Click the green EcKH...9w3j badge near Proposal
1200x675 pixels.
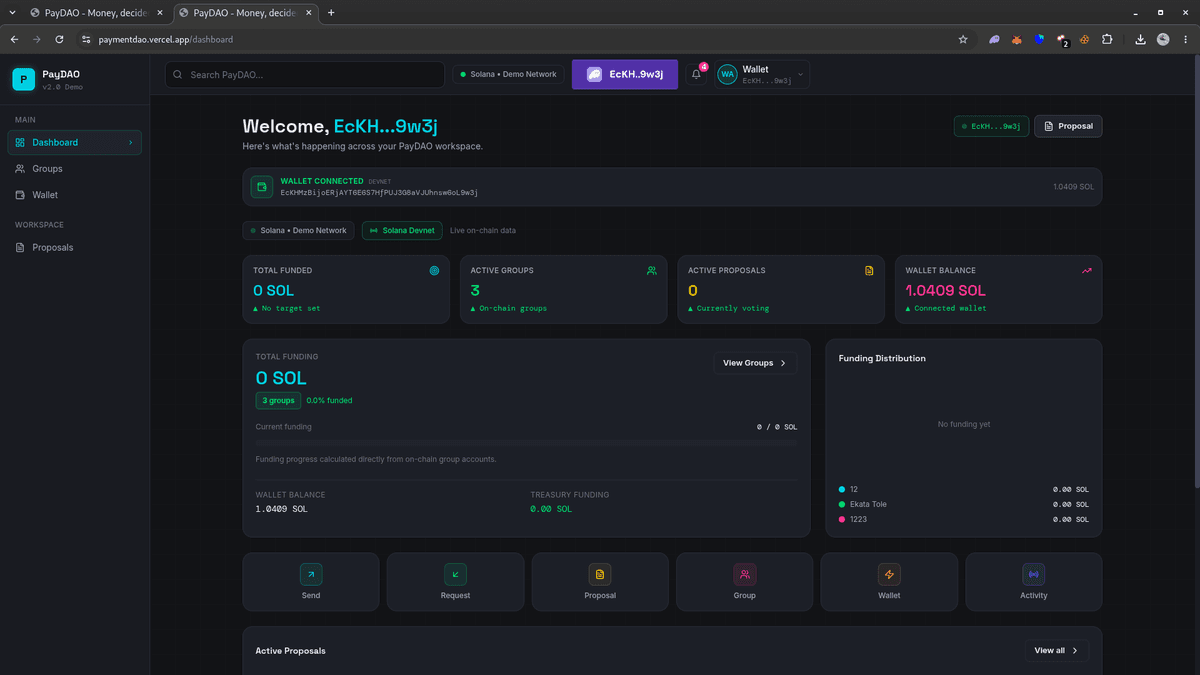[x=991, y=126]
